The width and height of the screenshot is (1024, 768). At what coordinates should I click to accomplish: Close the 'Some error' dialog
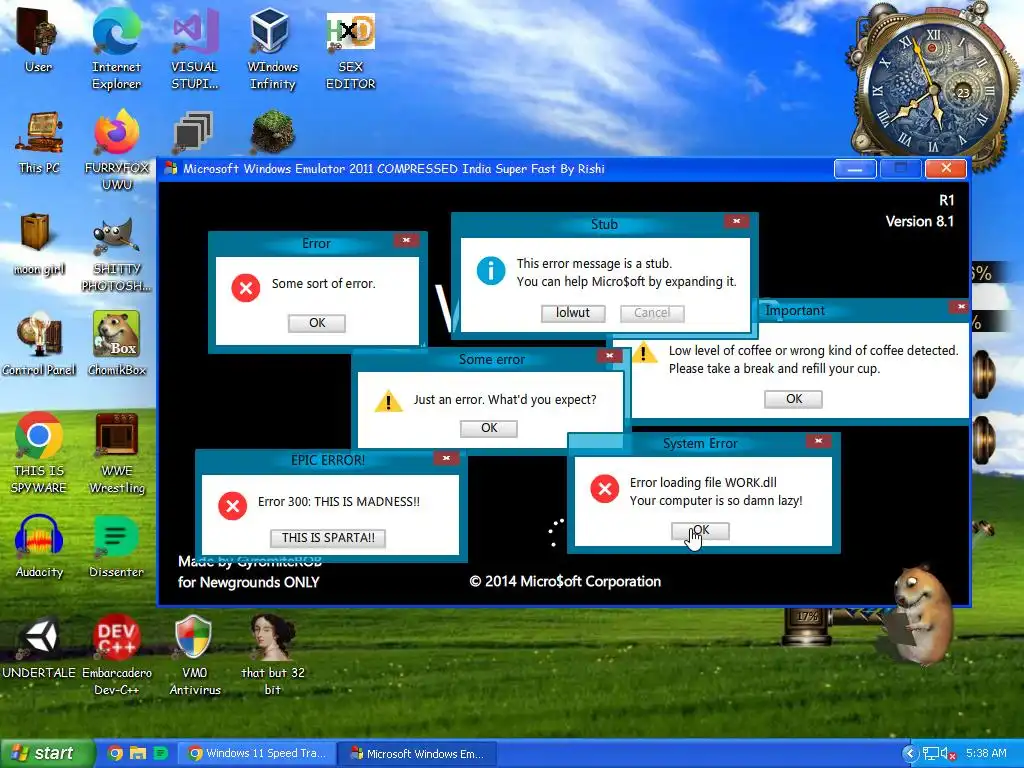coord(609,356)
